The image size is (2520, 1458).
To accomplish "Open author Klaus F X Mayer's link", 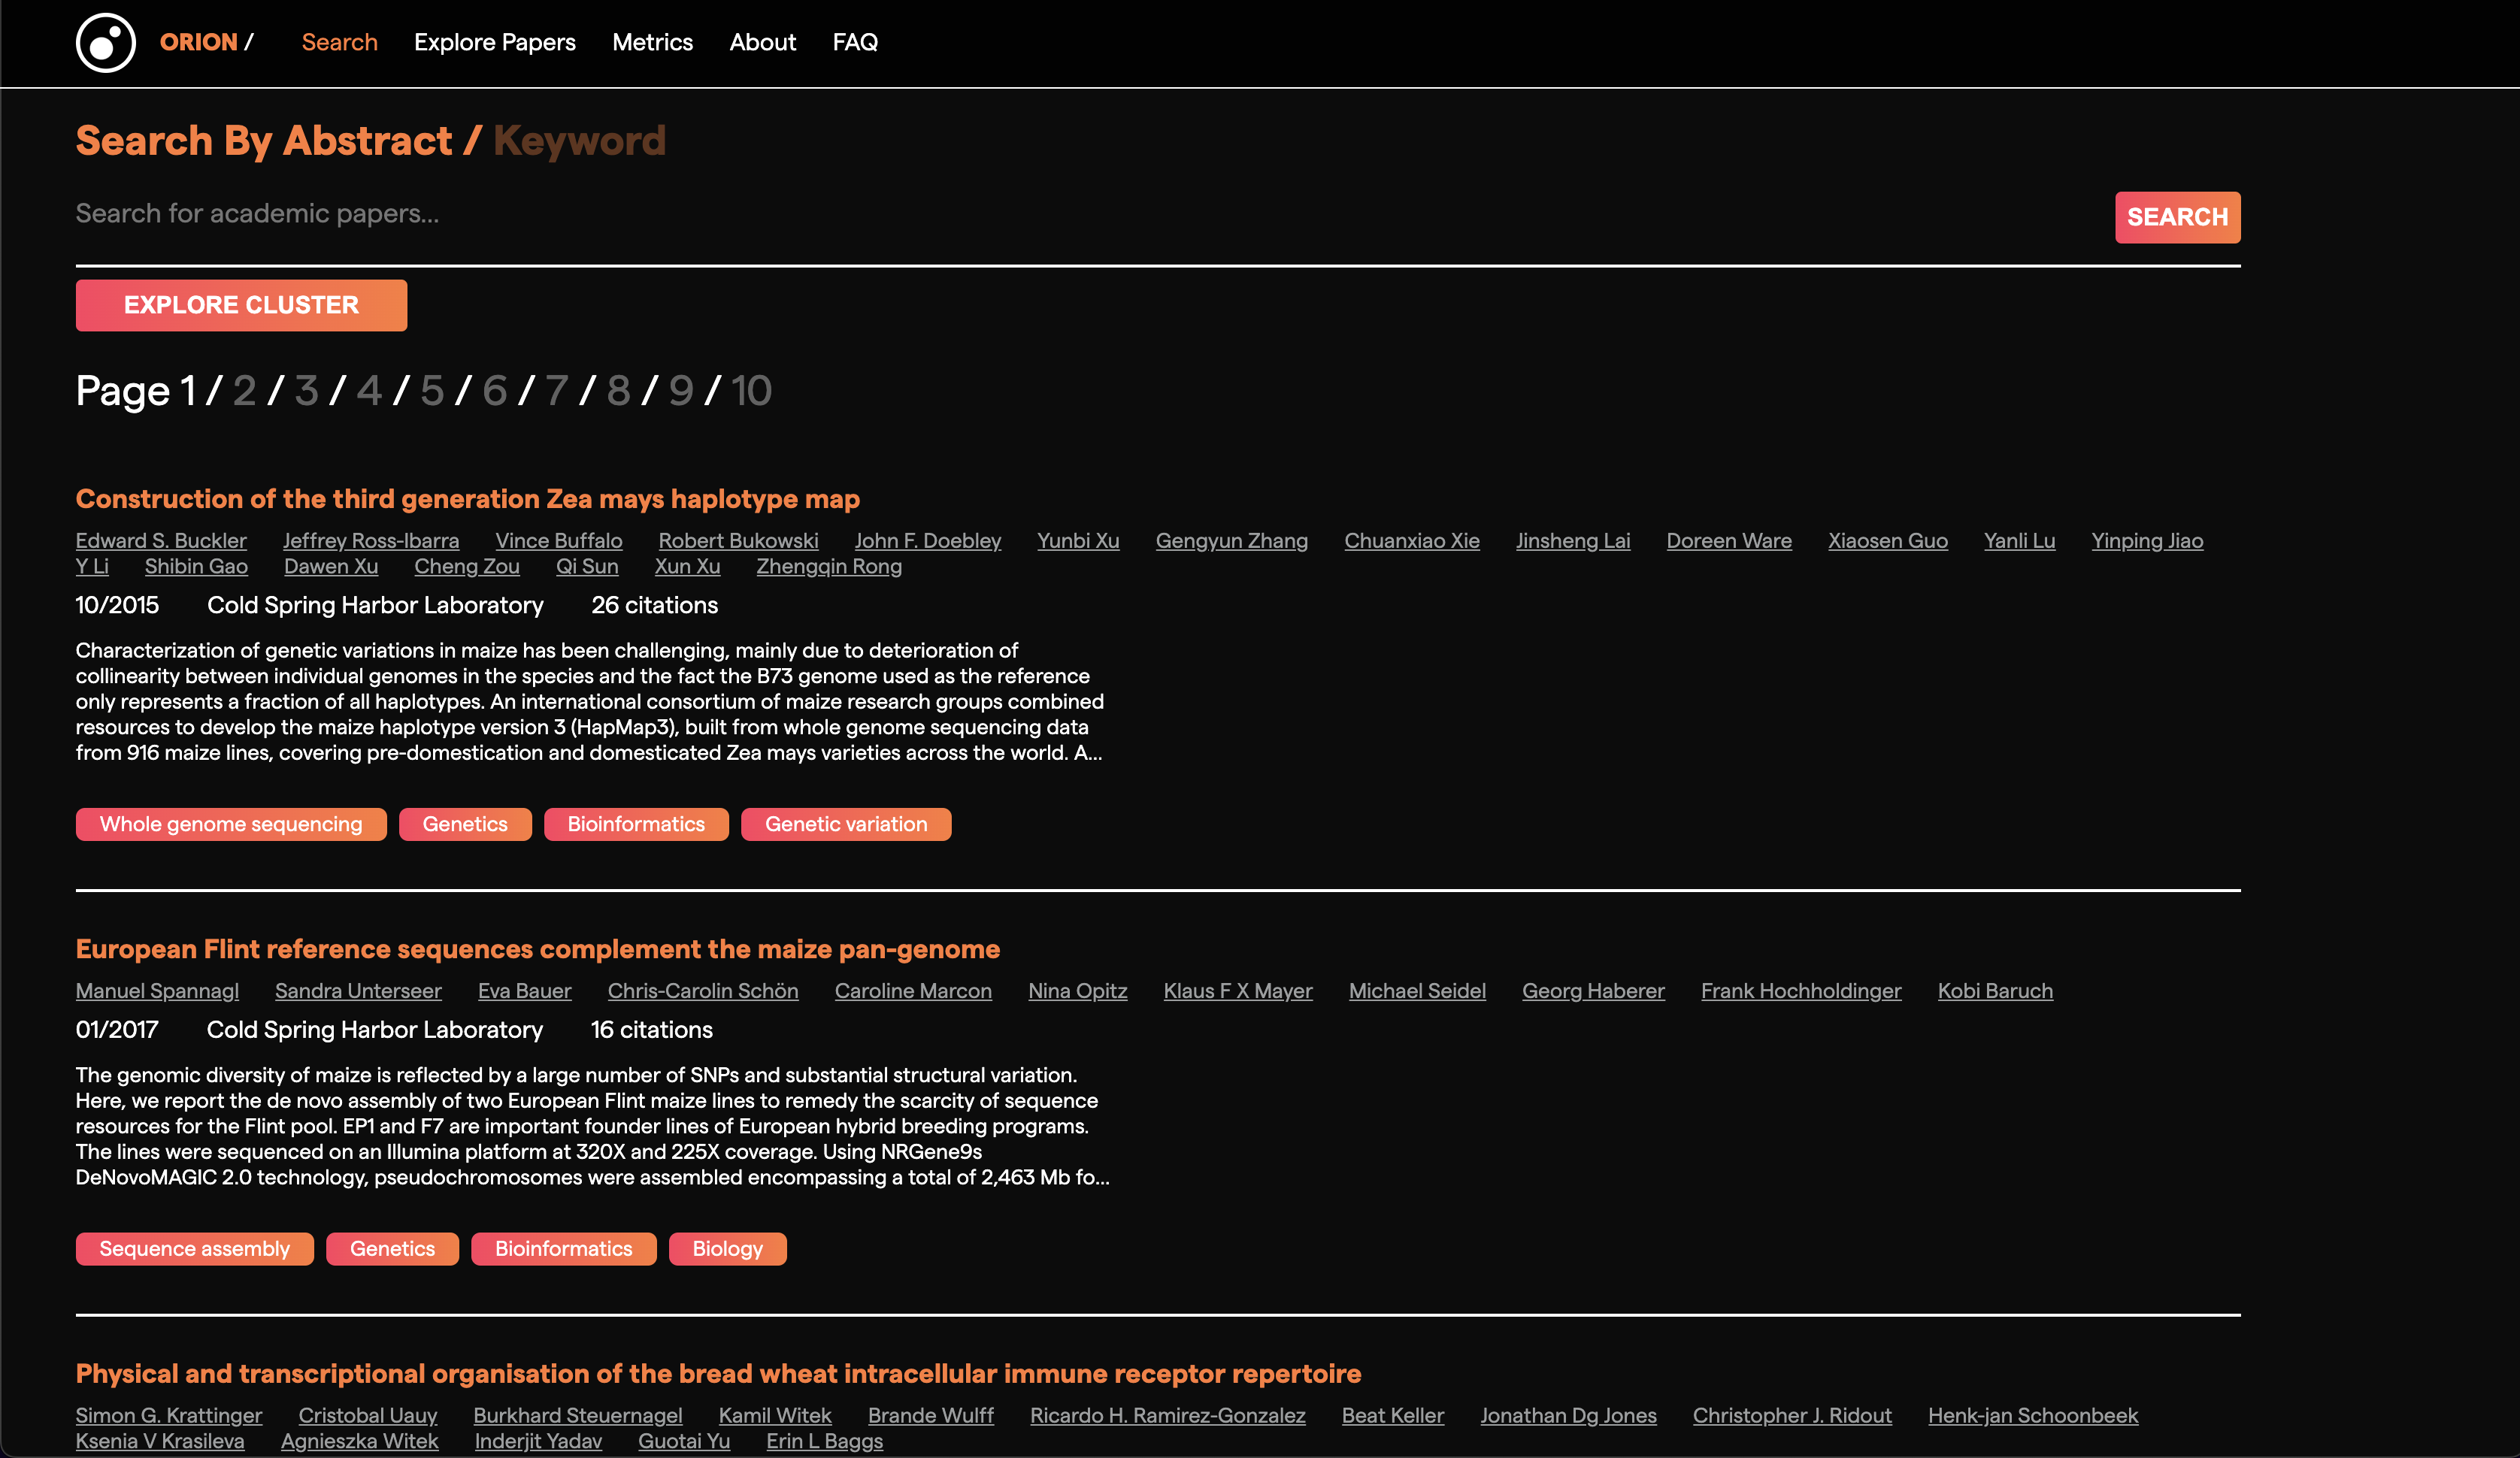I will [1237, 991].
